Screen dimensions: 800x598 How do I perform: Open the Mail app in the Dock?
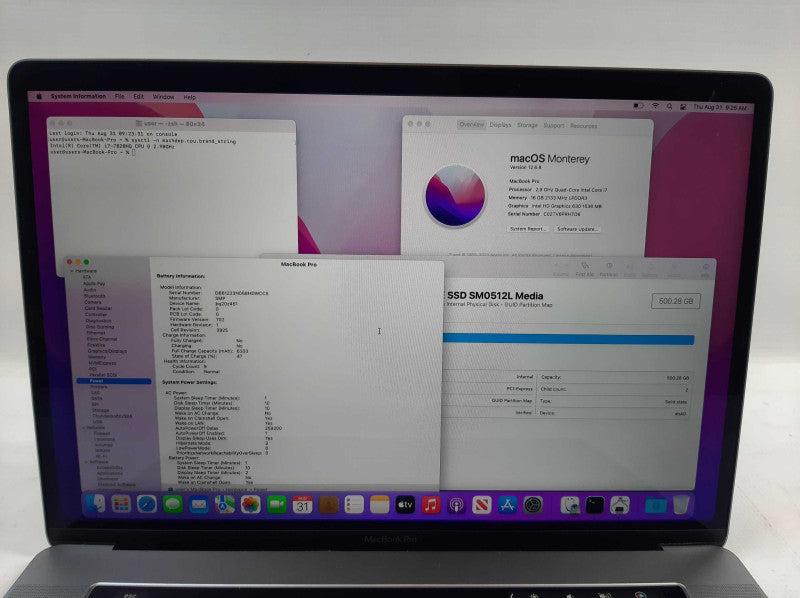[199, 505]
